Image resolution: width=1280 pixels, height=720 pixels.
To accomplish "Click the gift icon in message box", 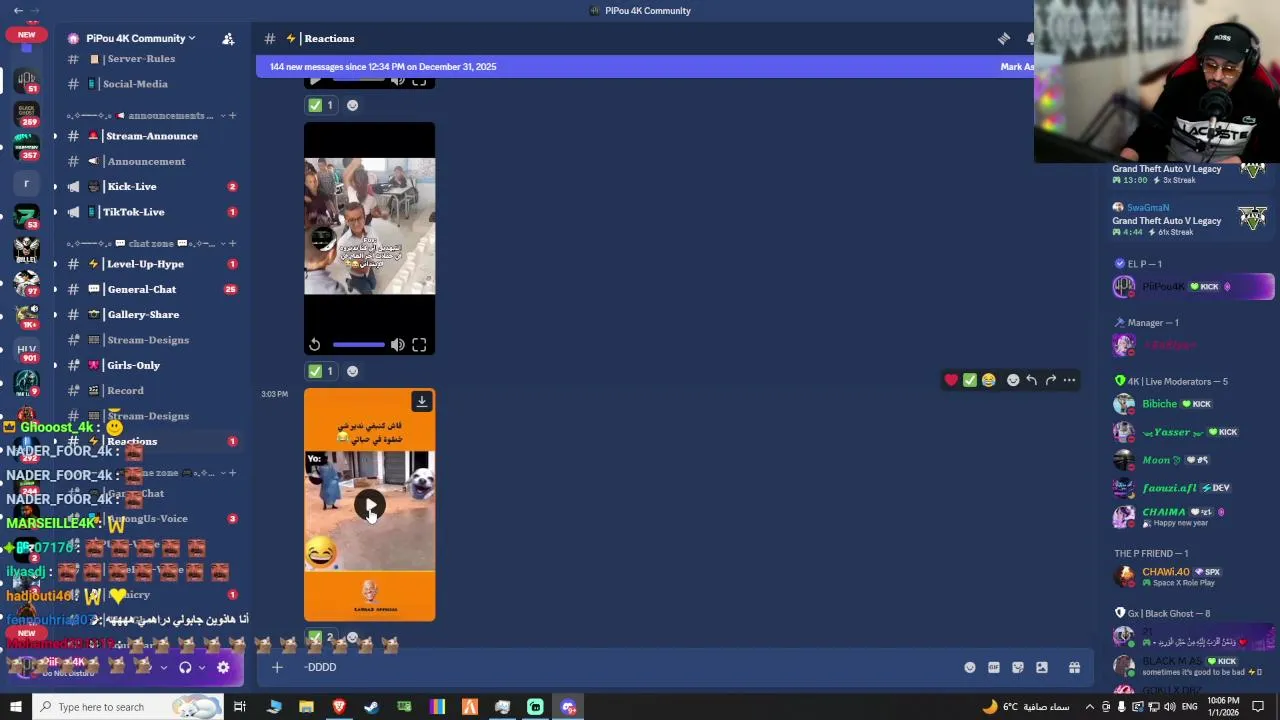I will click(x=1074, y=667).
